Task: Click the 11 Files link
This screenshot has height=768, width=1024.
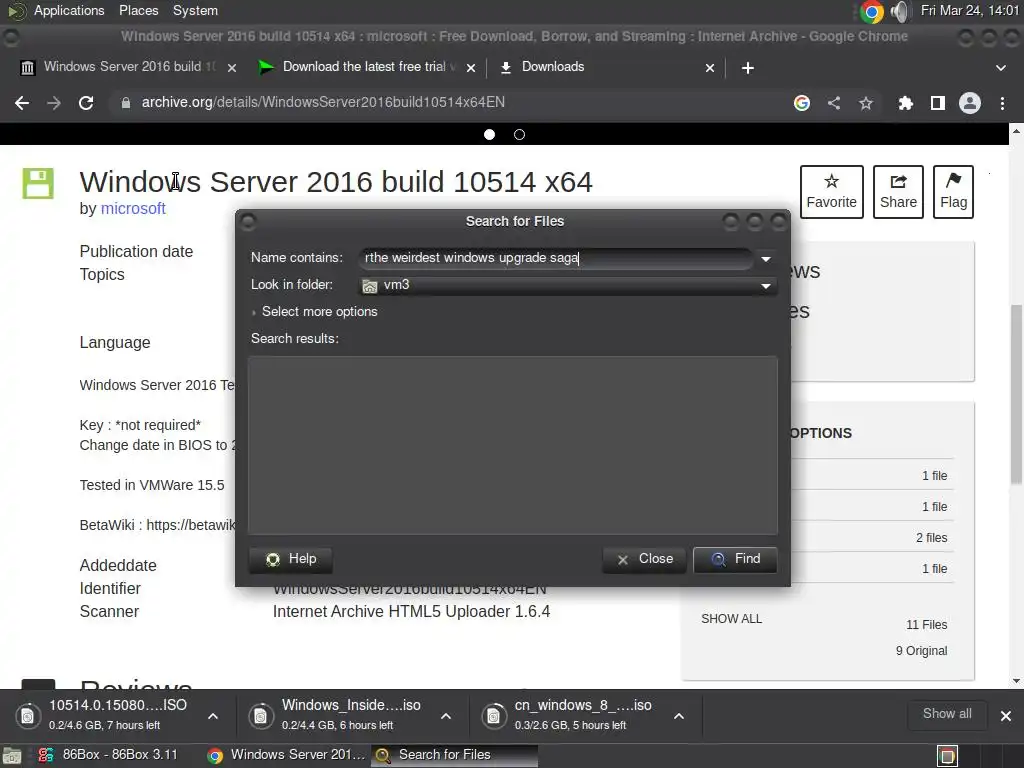Action: tap(926, 625)
